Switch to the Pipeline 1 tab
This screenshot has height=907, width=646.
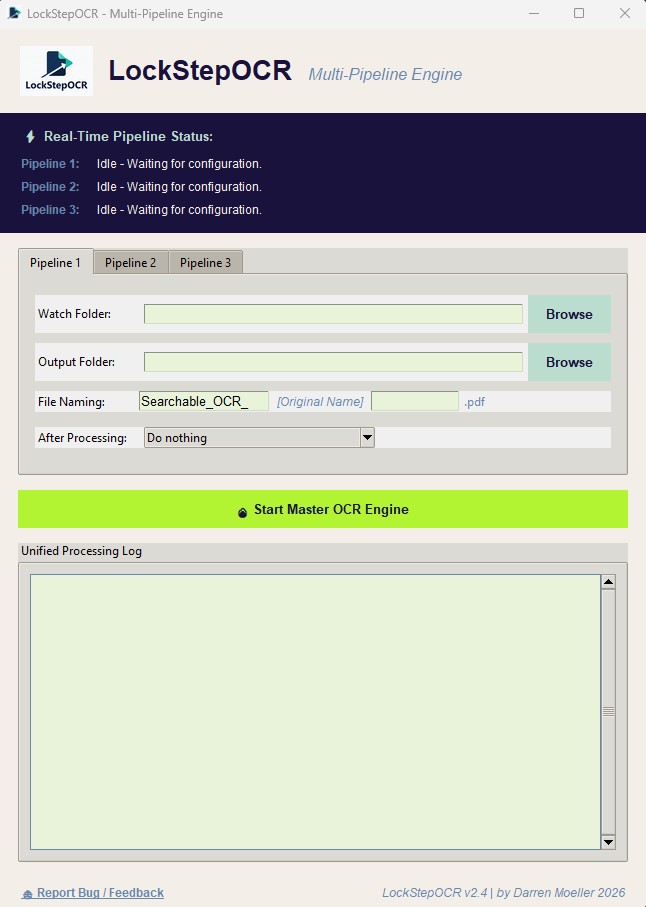click(x=56, y=263)
